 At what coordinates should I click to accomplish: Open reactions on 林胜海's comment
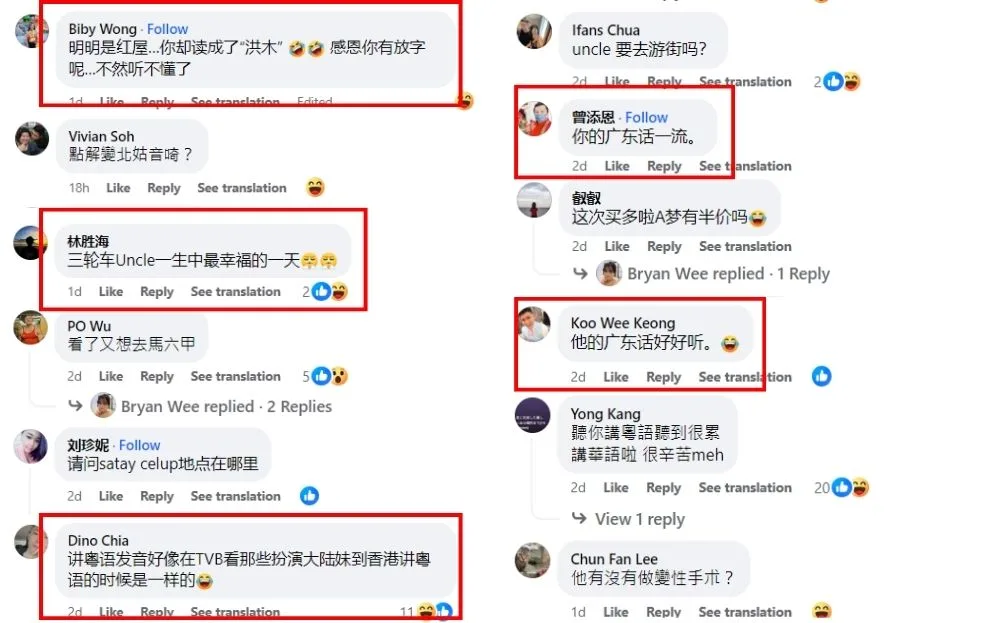(325, 291)
